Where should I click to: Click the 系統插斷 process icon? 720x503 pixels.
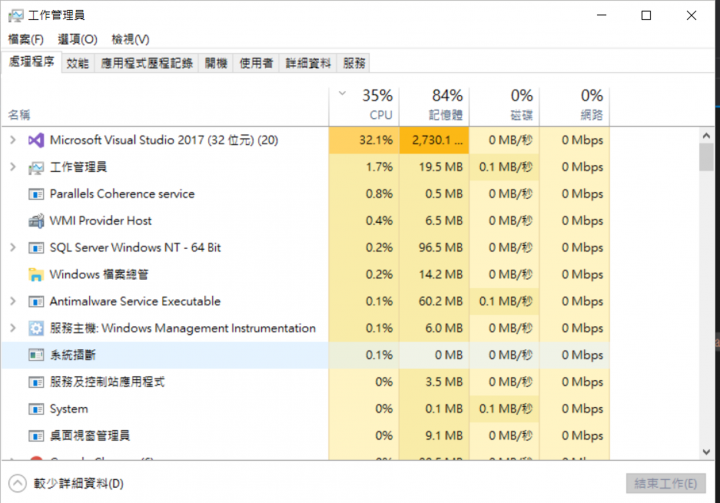pyautogui.click(x=36, y=355)
